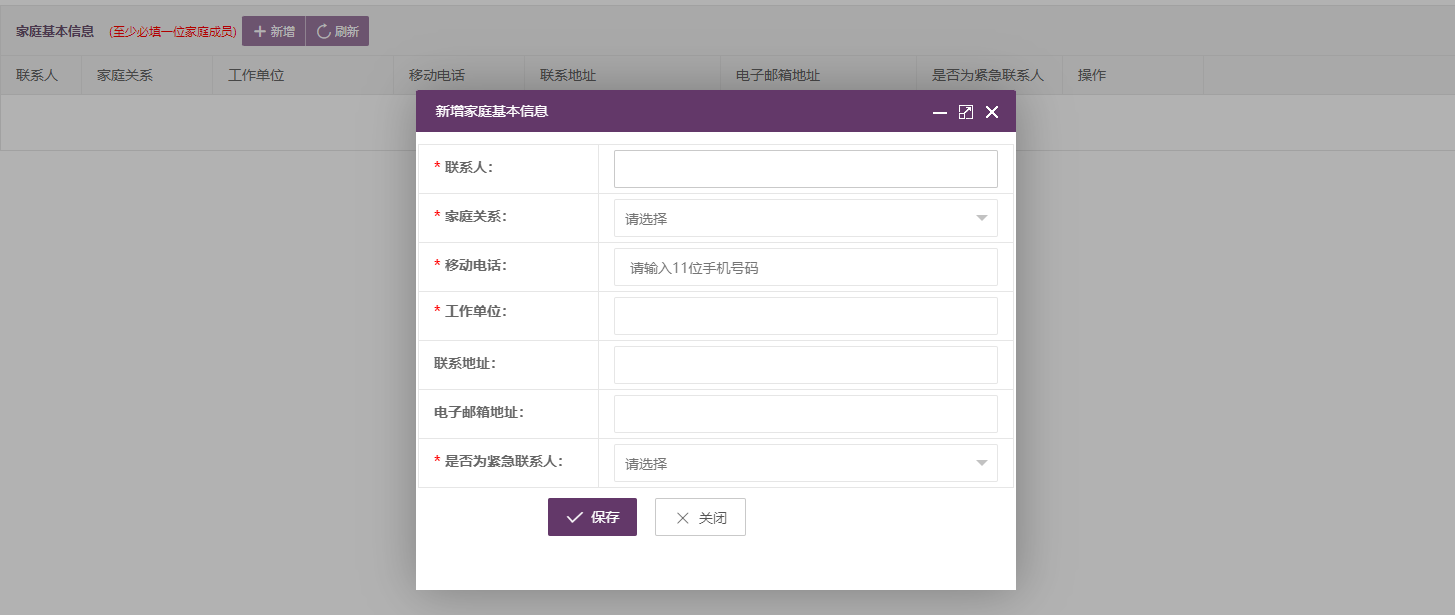The image size is (1455, 615).
Task: Click the 工作单位 column header
Action: 256,75
